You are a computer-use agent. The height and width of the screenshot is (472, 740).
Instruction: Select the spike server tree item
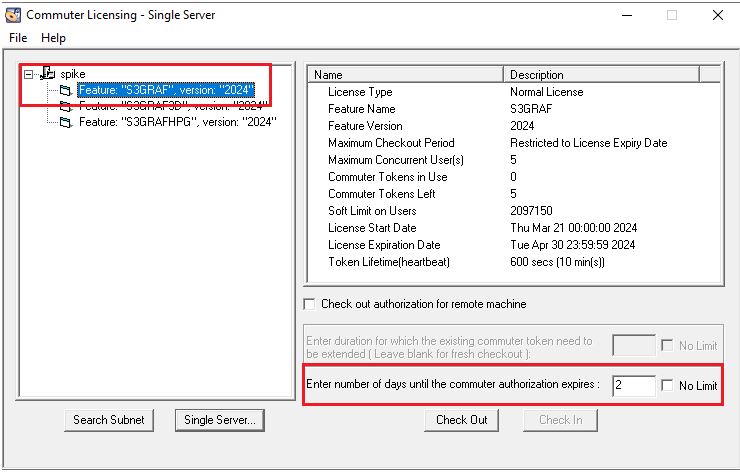(x=73, y=74)
